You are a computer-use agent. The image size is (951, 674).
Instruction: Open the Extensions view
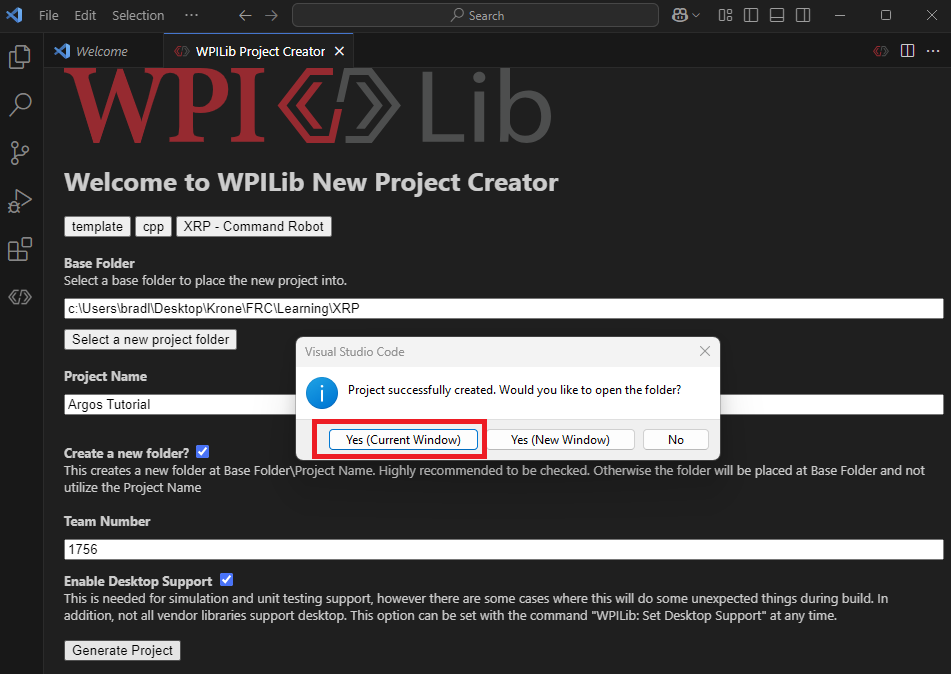(x=20, y=249)
